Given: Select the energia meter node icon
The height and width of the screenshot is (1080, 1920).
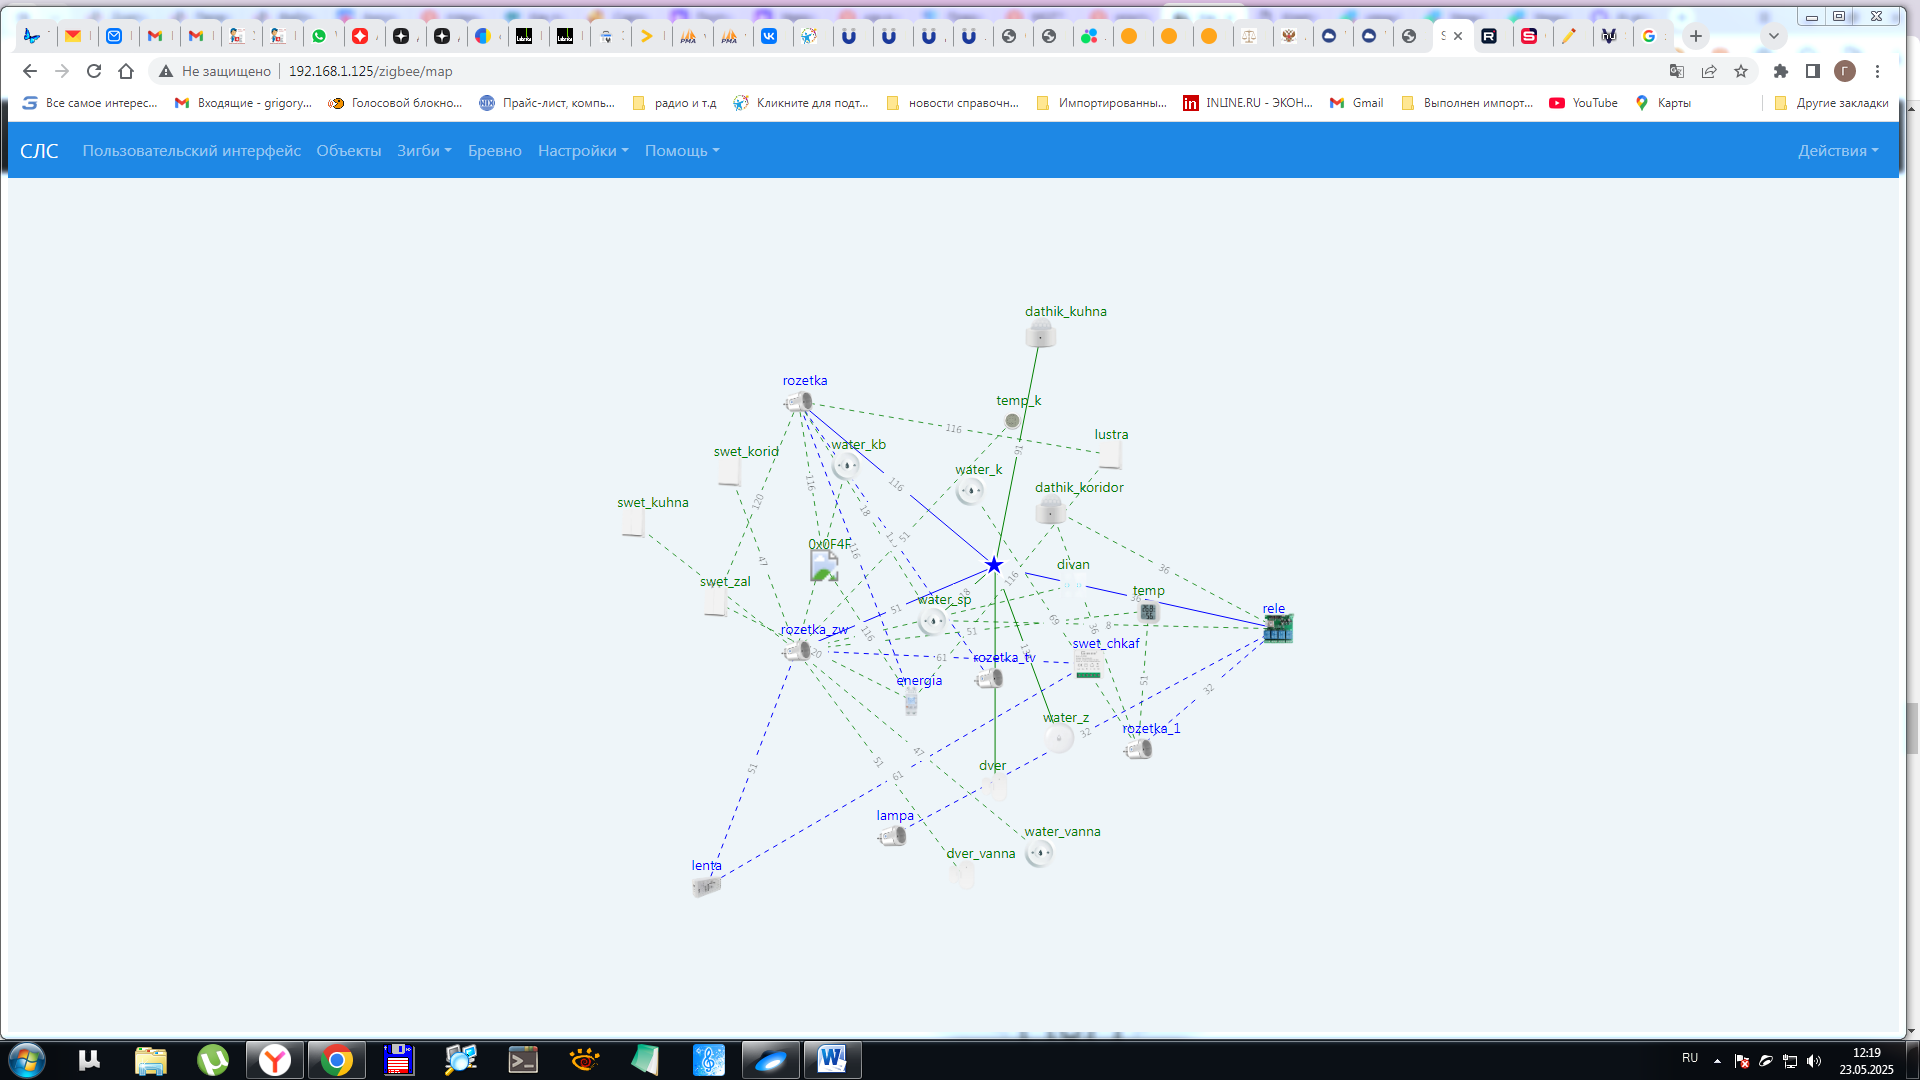Looking at the screenshot, I should point(911,703).
